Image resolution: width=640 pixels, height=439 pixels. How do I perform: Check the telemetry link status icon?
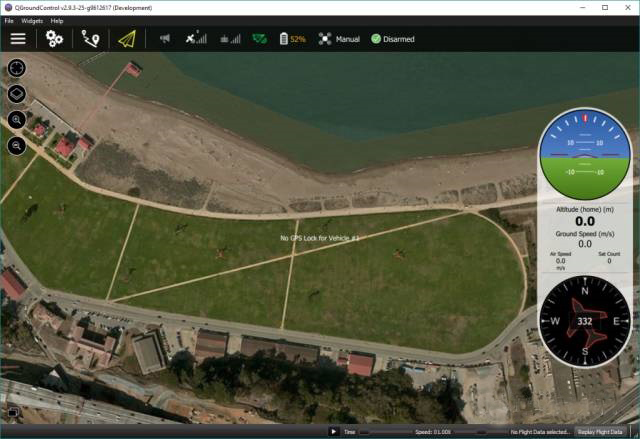[x=260, y=39]
